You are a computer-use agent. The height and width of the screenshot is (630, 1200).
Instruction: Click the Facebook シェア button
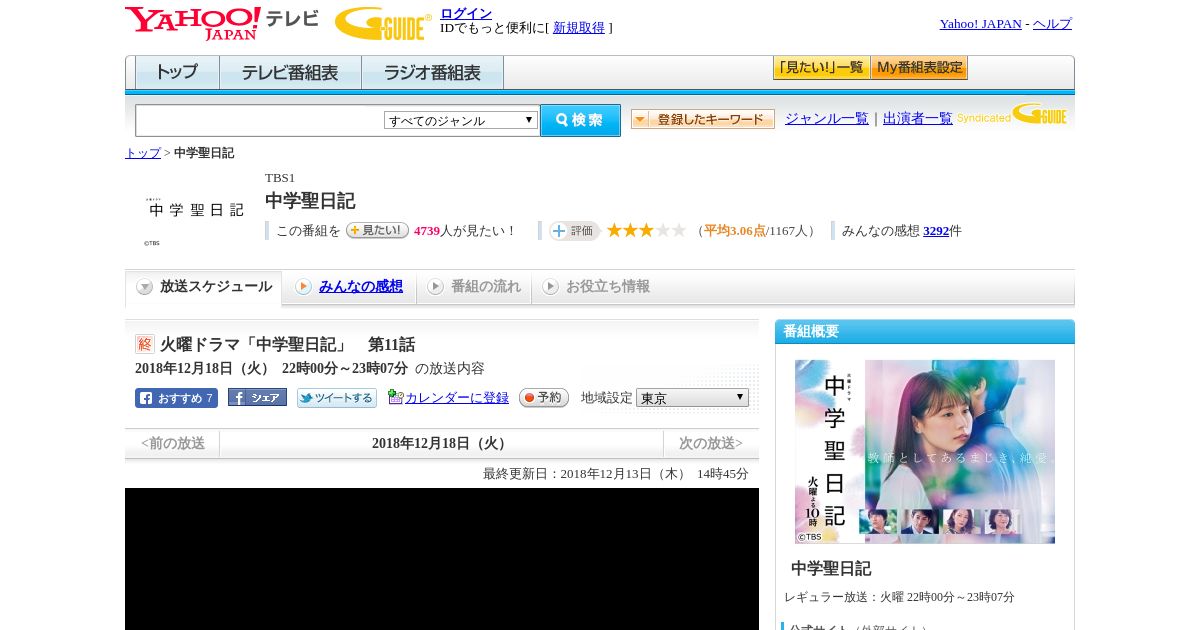(x=257, y=397)
